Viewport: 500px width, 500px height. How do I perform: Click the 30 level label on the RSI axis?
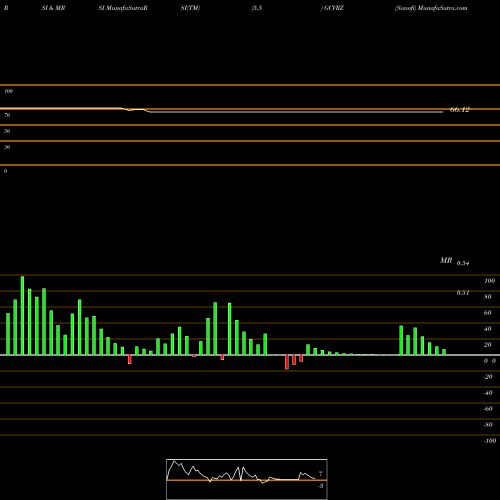click(7, 147)
